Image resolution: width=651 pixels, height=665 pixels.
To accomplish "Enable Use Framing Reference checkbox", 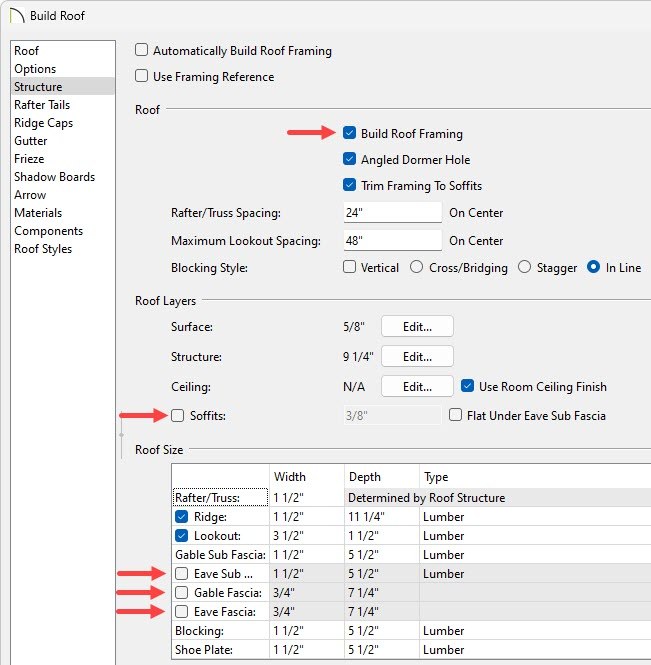I will (x=141, y=76).
